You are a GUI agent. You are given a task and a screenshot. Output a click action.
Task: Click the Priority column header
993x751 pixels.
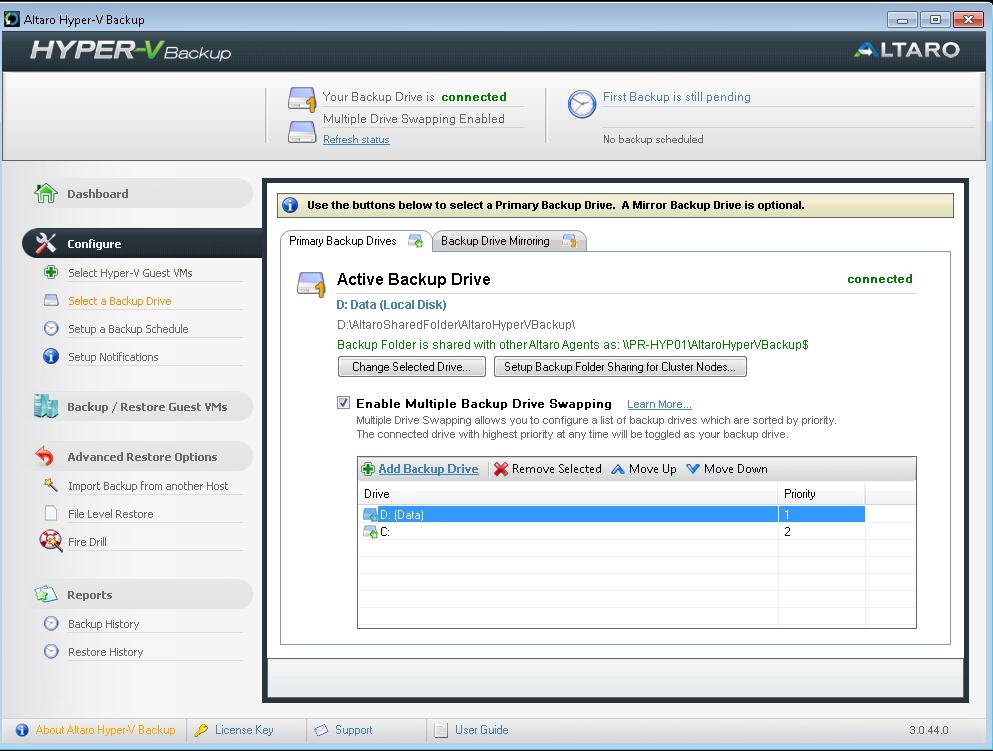point(821,493)
